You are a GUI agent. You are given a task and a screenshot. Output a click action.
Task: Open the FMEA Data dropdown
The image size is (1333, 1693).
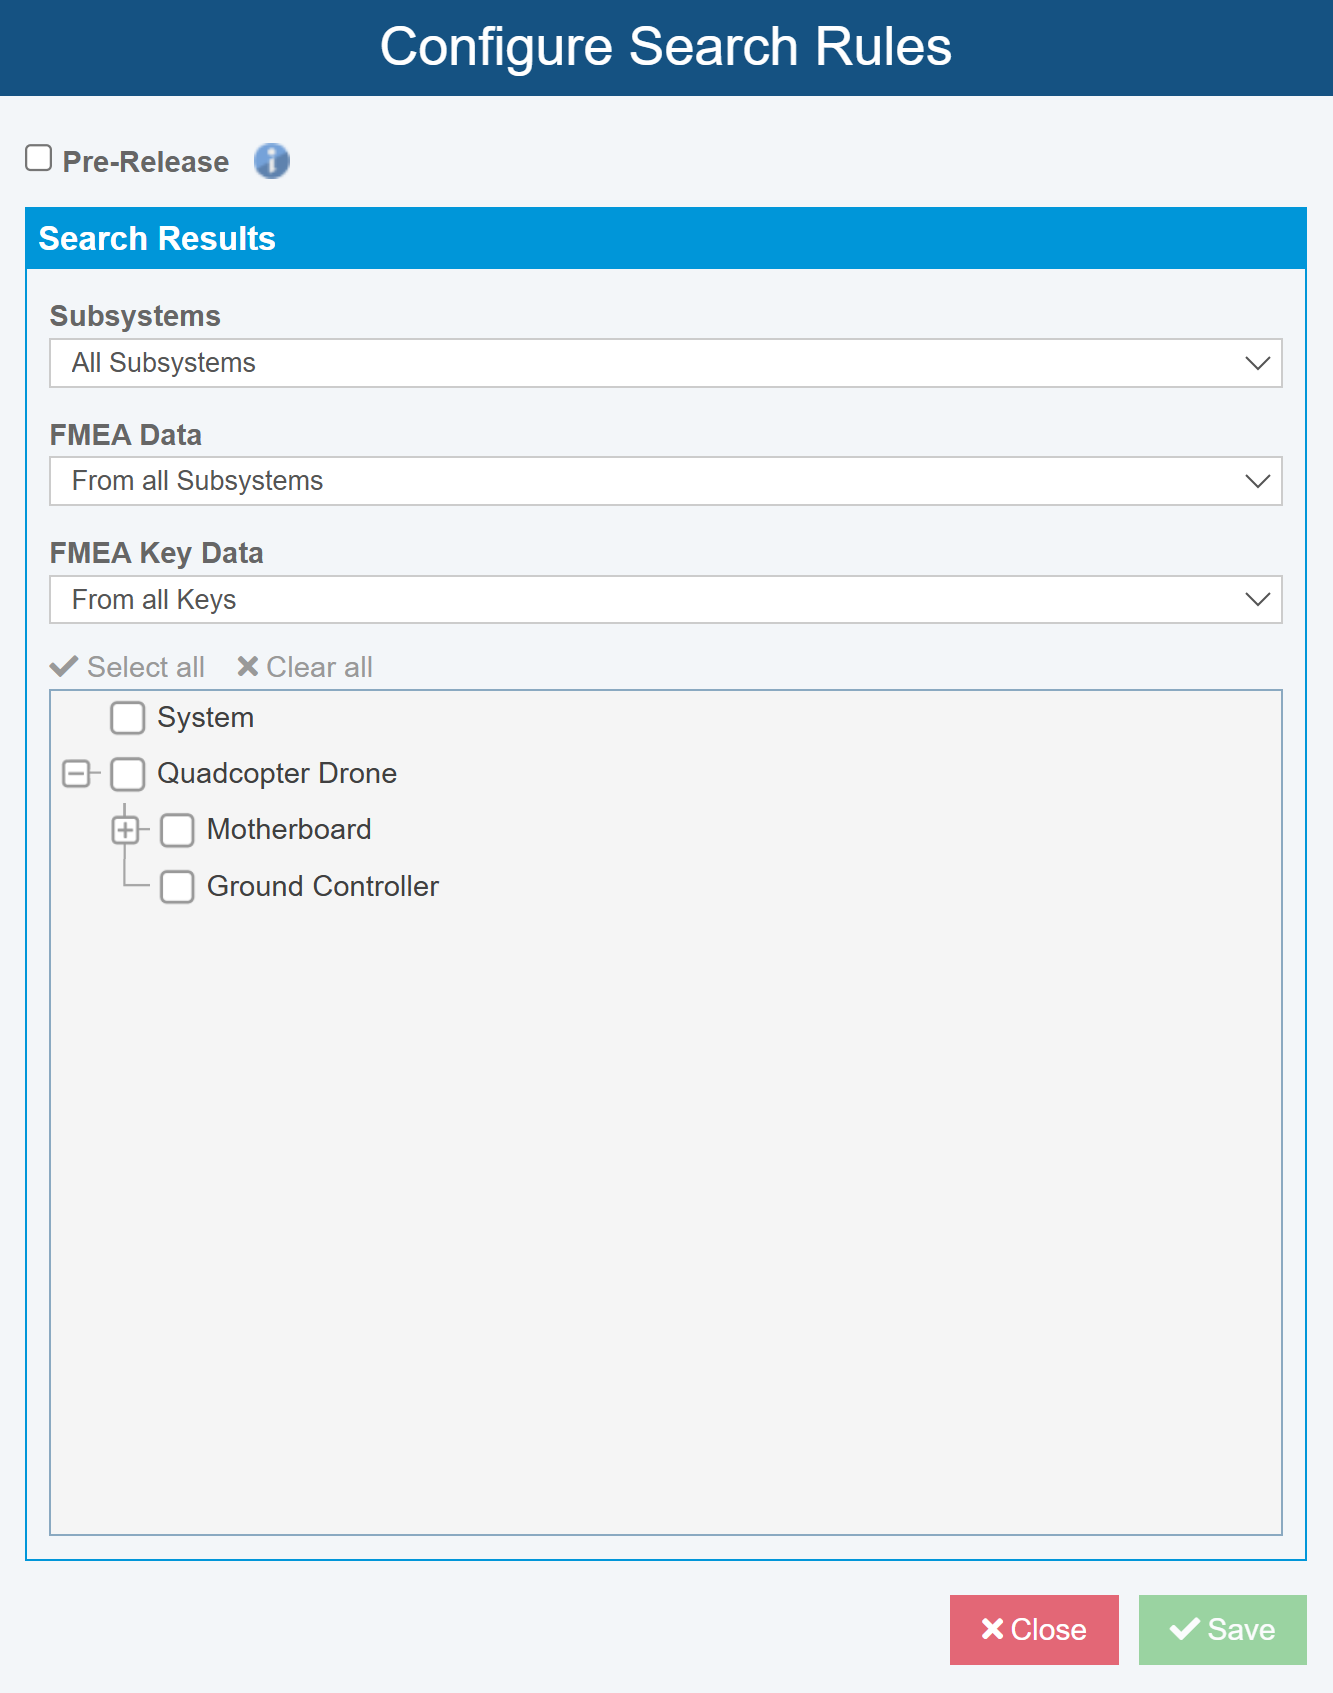(665, 481)
